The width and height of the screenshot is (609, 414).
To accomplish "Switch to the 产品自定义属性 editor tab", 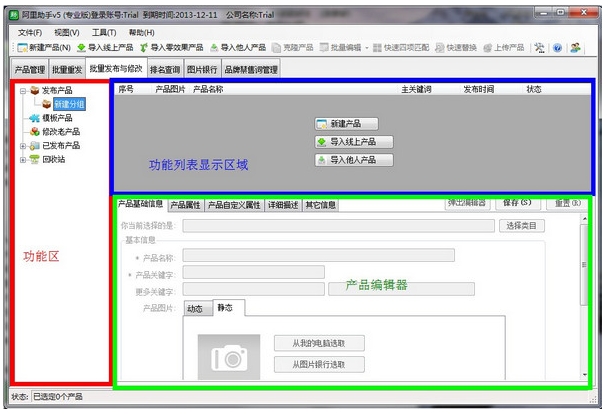I will point(234,205).
